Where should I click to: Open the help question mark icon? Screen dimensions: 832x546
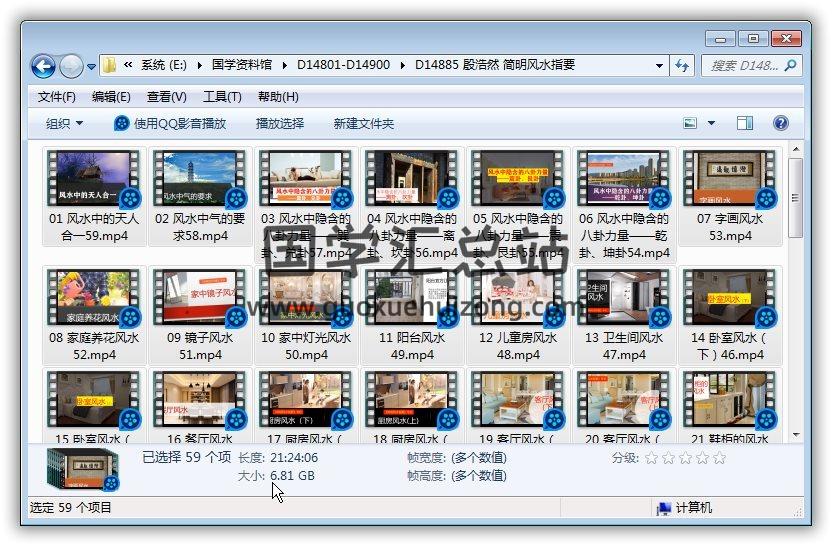[781, 123]
